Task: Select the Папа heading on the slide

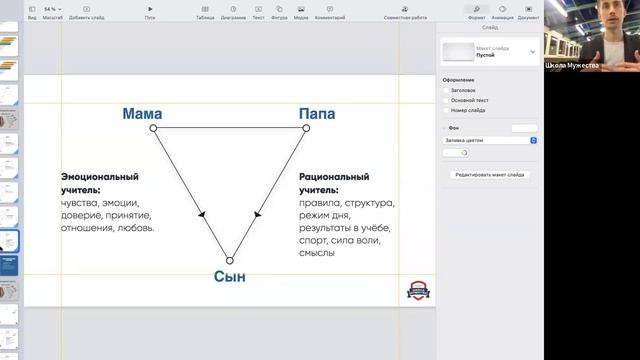Action: pos(317,113)
